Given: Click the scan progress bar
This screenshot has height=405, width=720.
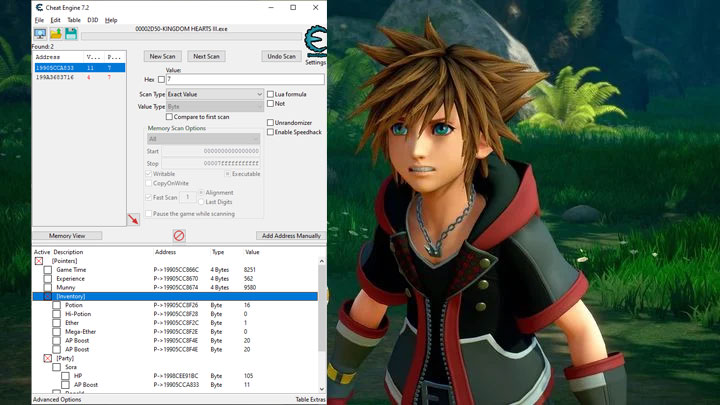Looking at the screenshot, I should pyautogui.click(x=191, y=36).
